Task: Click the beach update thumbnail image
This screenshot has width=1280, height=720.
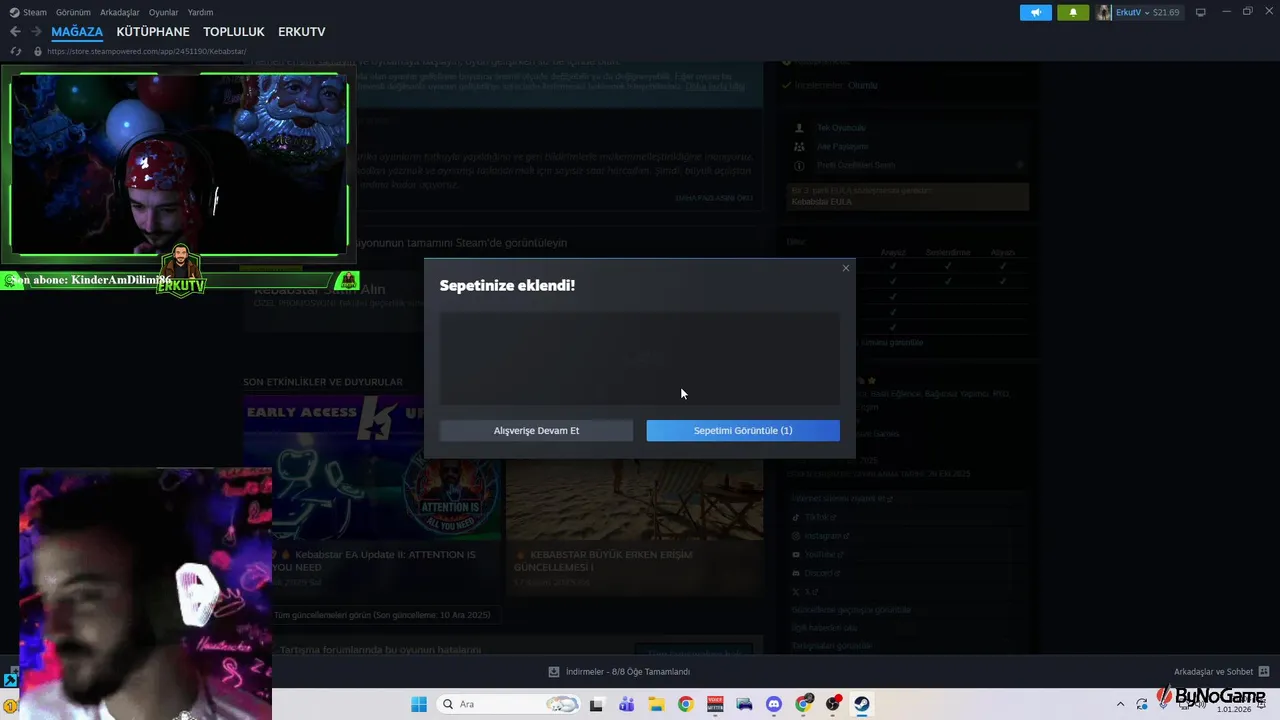Action: click(634, 498)
